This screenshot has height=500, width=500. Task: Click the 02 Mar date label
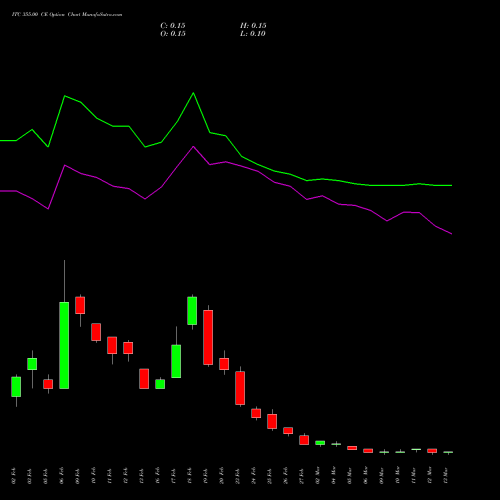tap(318, 476)
